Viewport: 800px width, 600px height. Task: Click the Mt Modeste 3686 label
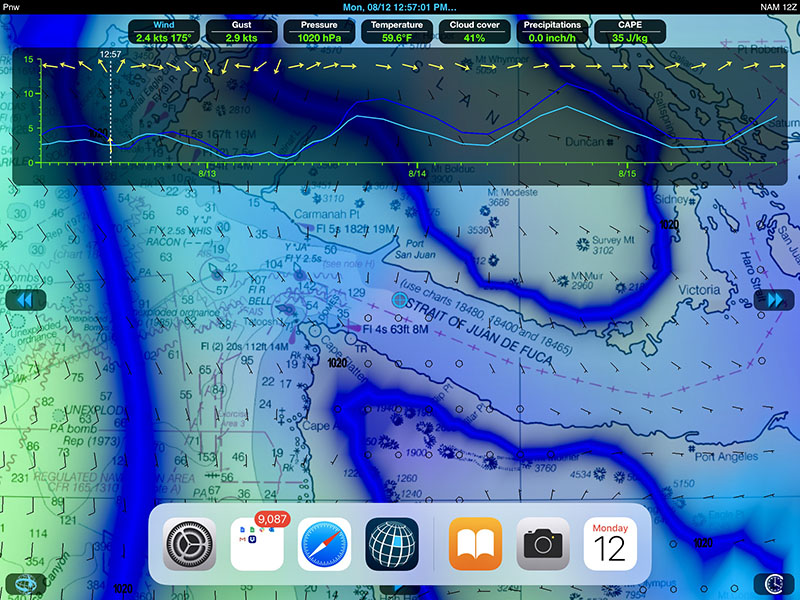pos(512,197)
